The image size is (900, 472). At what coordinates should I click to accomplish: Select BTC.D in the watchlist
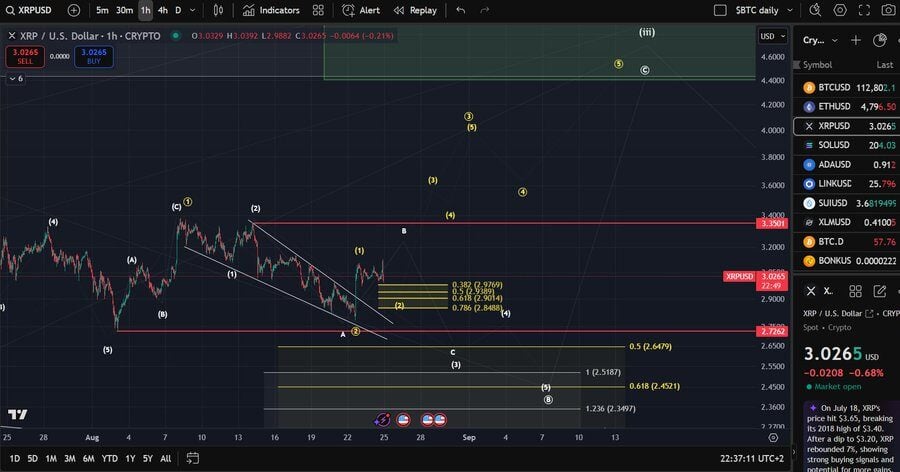coord(847,242)
